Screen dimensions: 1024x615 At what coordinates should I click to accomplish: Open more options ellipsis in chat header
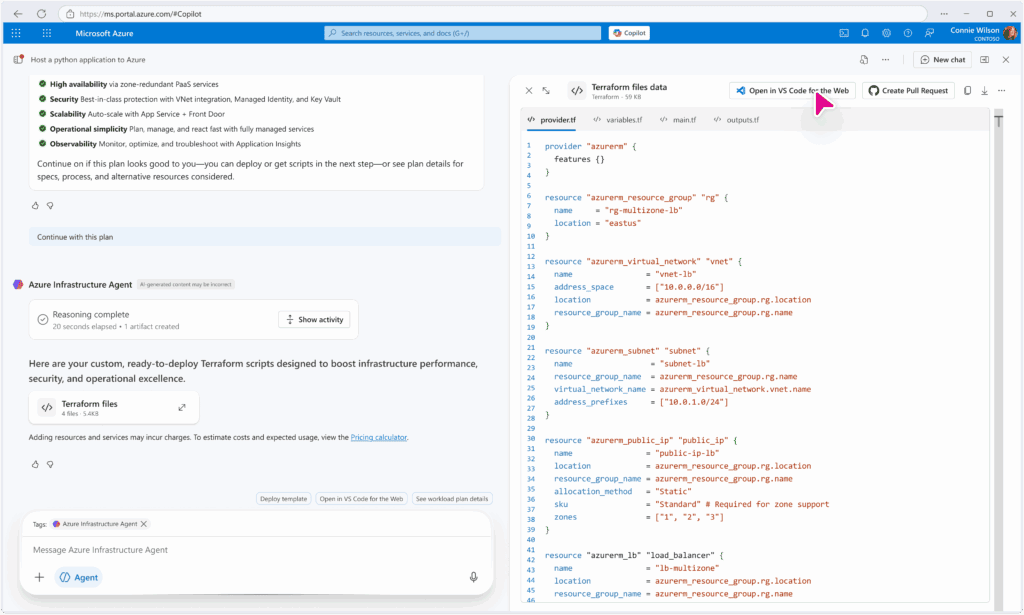[x=886, y=59]
